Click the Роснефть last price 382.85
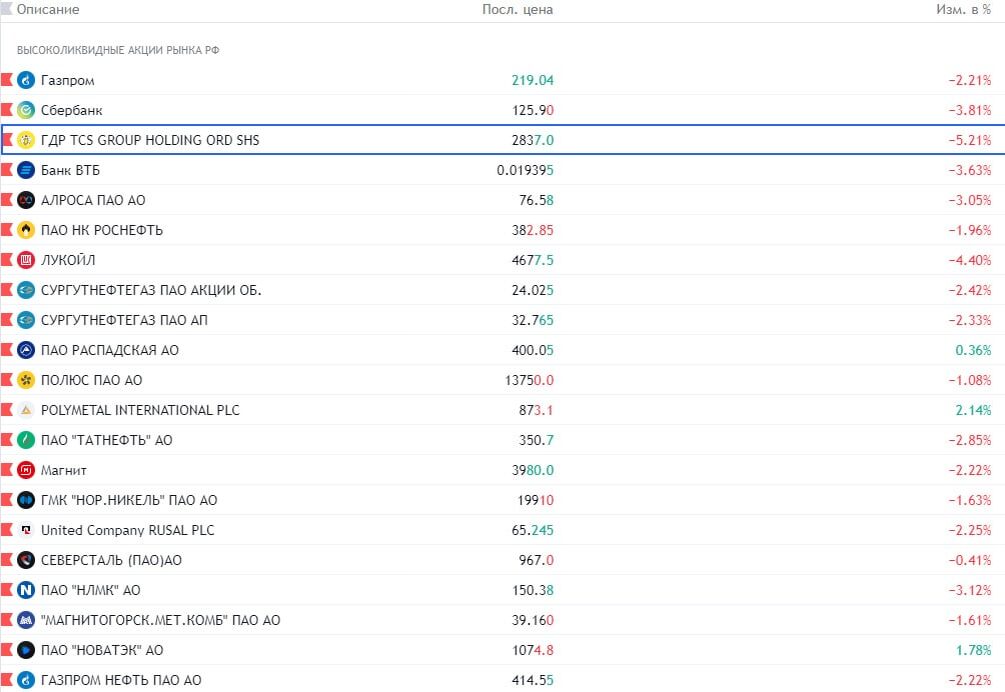Screen dimensions: 1005x692 click(x=533, y=230)
